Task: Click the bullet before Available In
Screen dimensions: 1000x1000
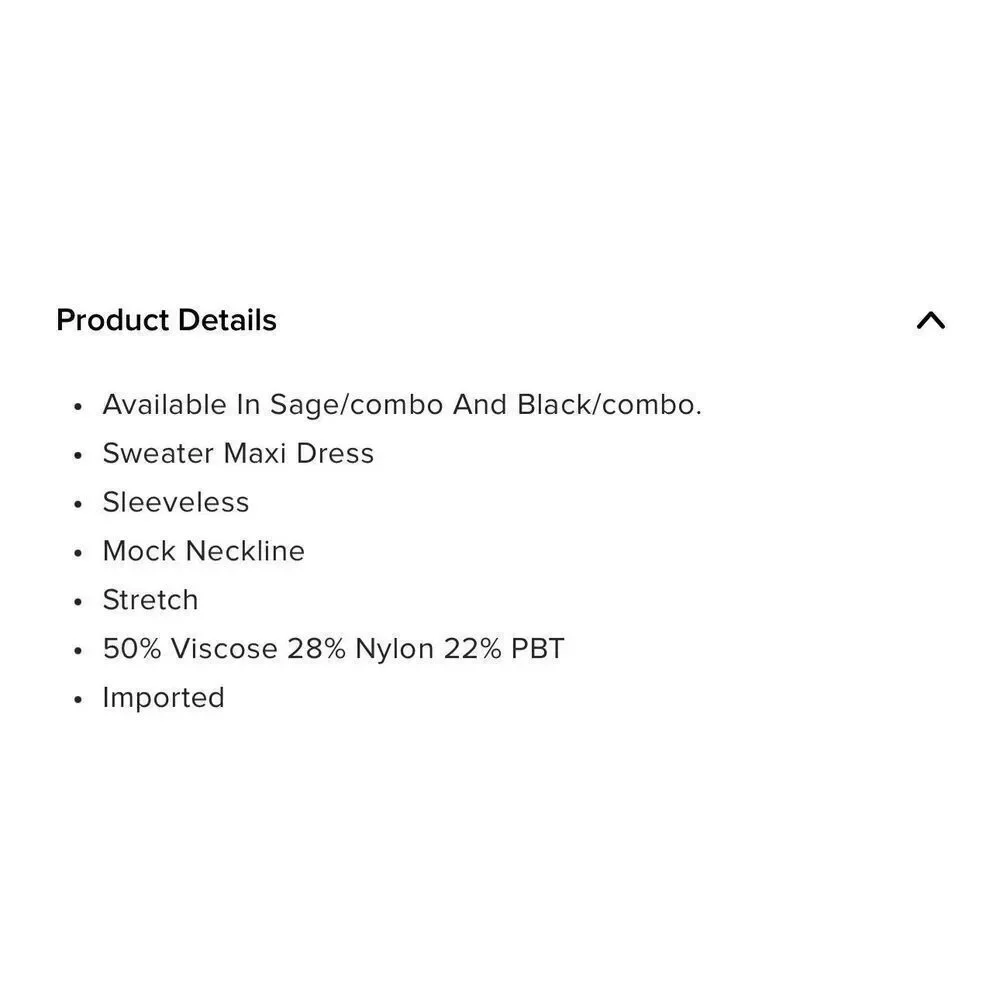Action: point(78,407)
